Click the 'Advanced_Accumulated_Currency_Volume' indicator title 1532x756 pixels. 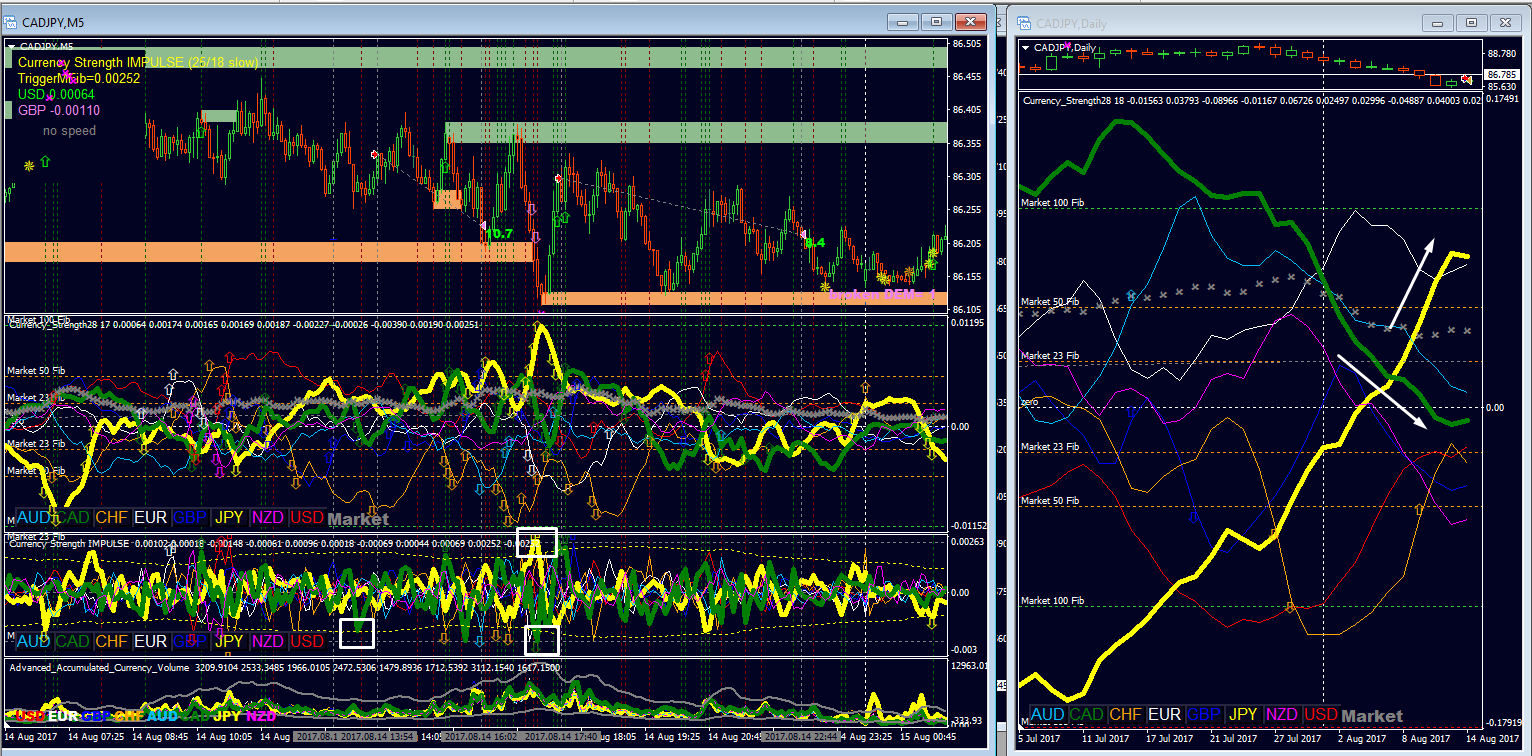pyautogui.click(x=98, y=666)
